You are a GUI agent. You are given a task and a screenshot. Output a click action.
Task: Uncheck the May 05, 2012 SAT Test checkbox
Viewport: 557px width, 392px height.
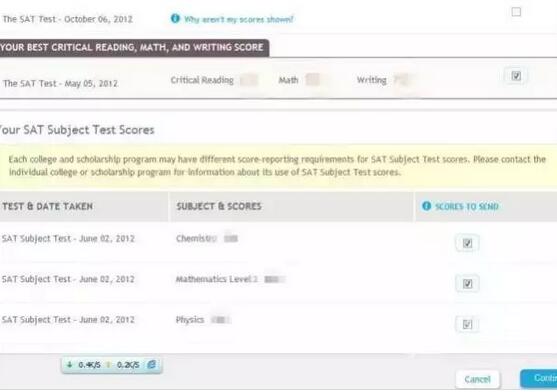[516, 76]
